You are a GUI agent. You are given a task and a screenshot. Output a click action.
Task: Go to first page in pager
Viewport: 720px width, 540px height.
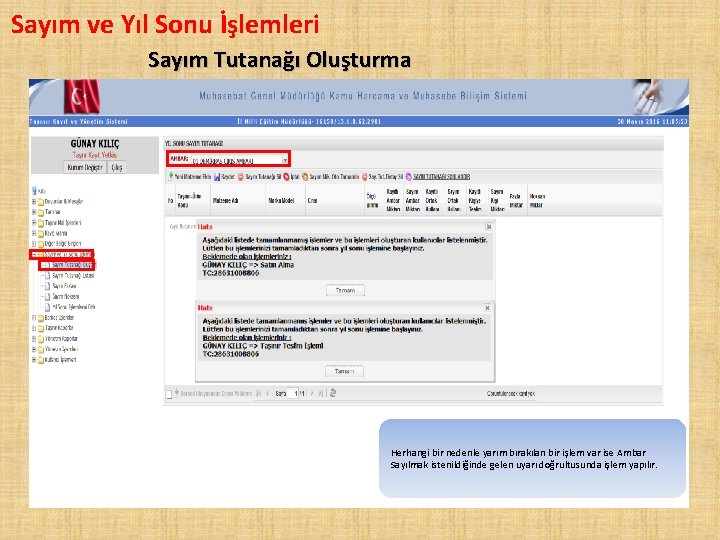(259, 394)
